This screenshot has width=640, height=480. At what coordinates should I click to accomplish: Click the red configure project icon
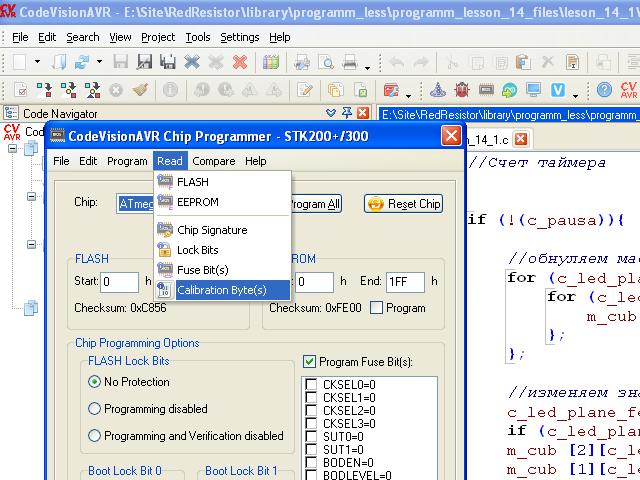coord(391,89)
